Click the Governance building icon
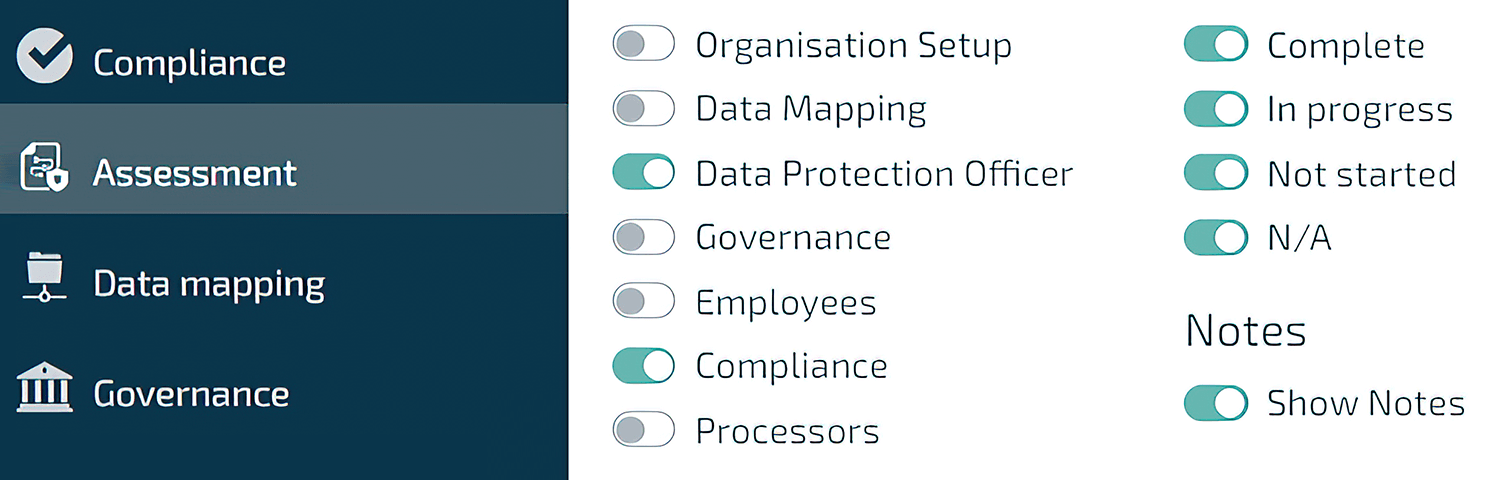 coord(45,387)
